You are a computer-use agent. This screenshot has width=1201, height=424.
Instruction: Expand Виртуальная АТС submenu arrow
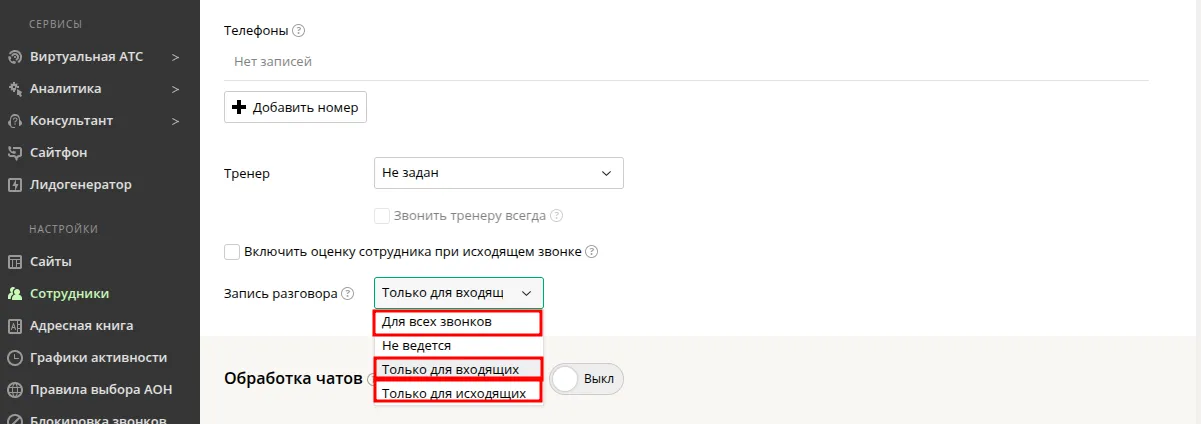point(175,57)
